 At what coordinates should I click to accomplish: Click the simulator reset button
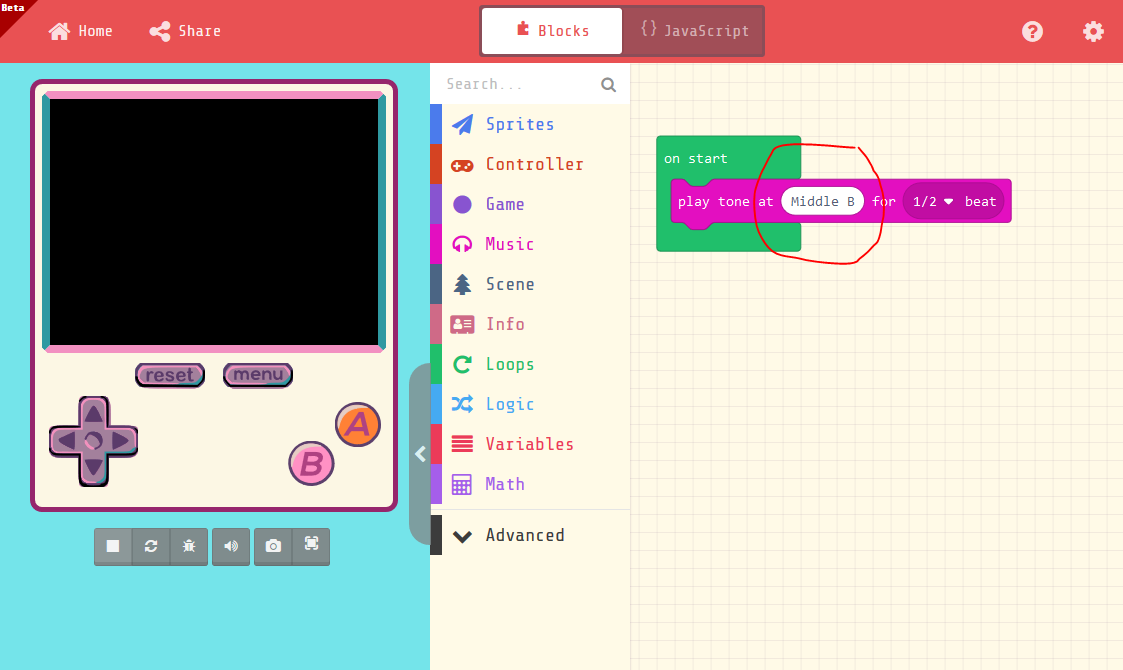coord(170,375)
